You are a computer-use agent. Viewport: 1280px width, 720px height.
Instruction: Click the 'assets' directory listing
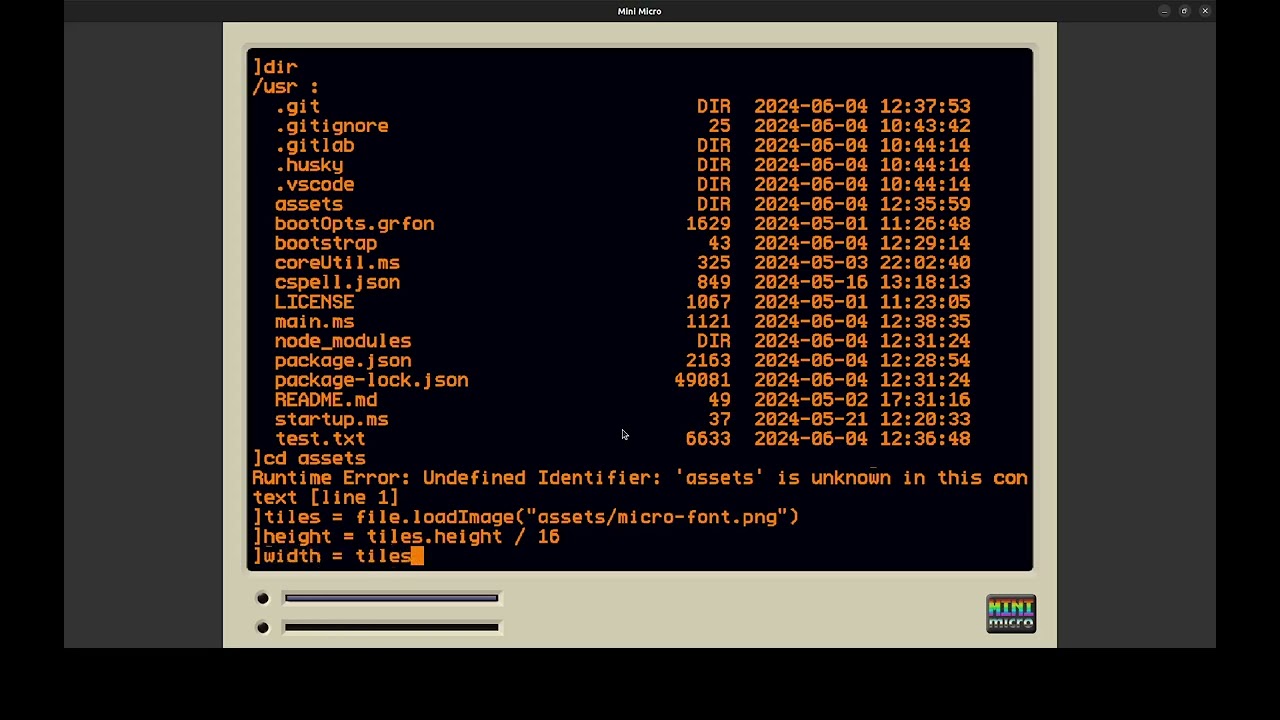[x=309, y=204]
